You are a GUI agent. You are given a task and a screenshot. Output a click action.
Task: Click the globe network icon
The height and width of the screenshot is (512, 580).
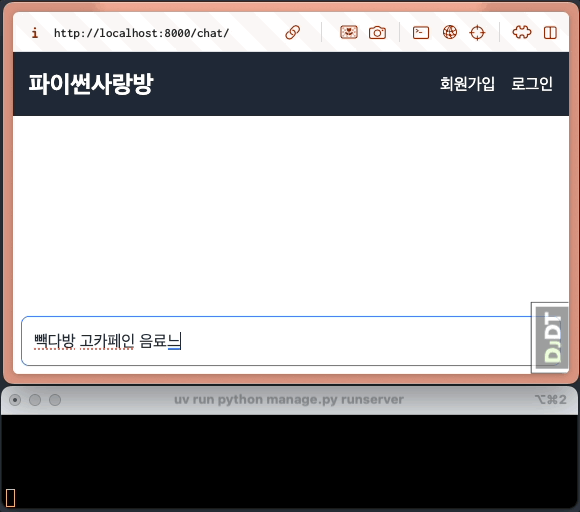click(x=450, y=33)
